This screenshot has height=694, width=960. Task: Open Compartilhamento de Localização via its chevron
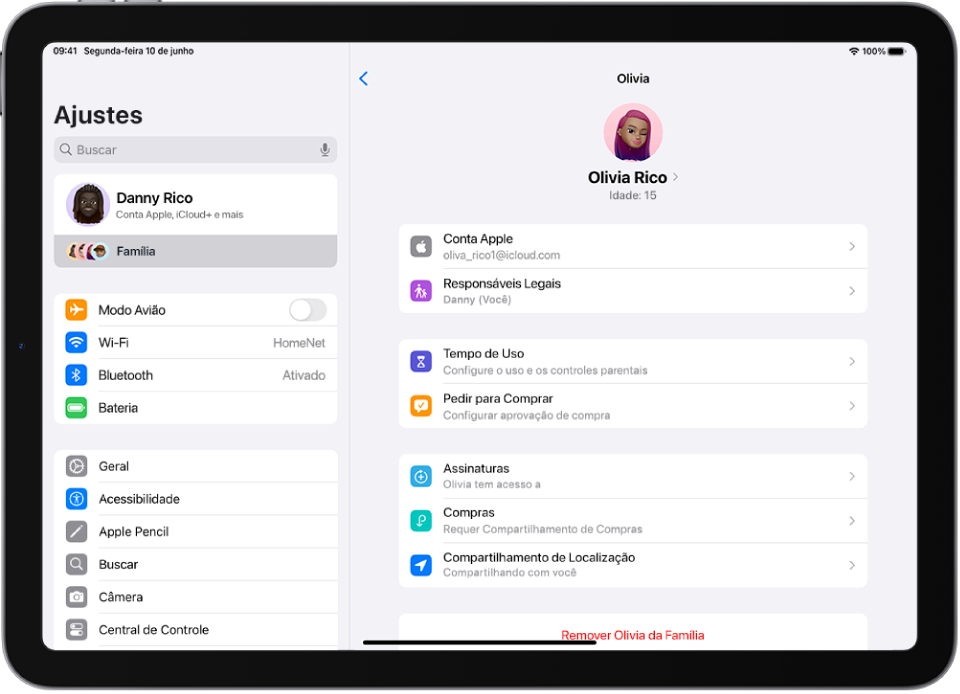(x=852, y=565)
